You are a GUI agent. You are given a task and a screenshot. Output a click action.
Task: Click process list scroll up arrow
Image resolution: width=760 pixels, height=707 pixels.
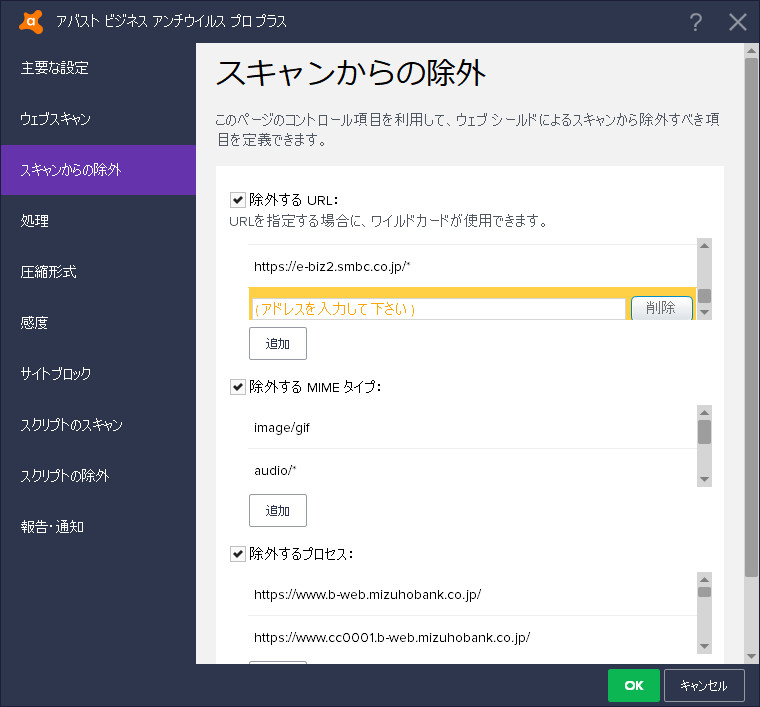coord(704,580)
